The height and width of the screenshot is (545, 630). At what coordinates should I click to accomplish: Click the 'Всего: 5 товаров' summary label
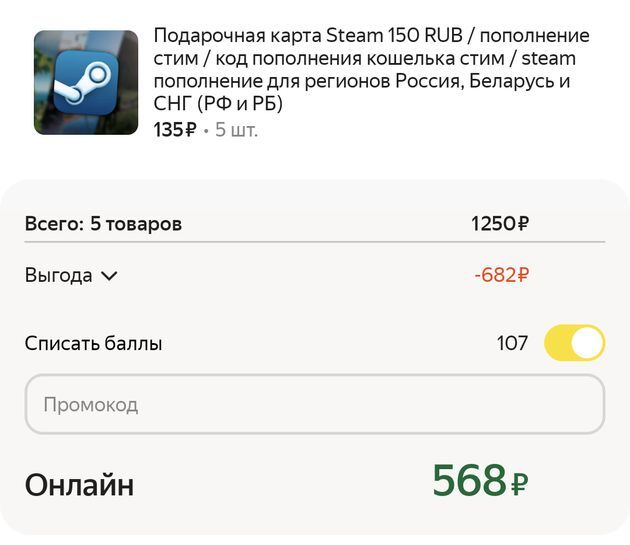103,223
